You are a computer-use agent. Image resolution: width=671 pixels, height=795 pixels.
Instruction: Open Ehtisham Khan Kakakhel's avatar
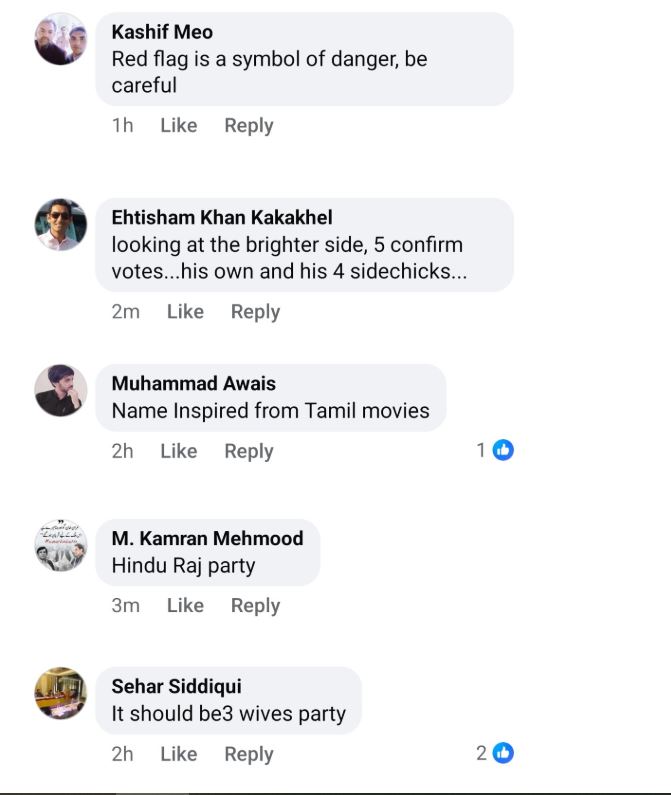pos(61,225)
